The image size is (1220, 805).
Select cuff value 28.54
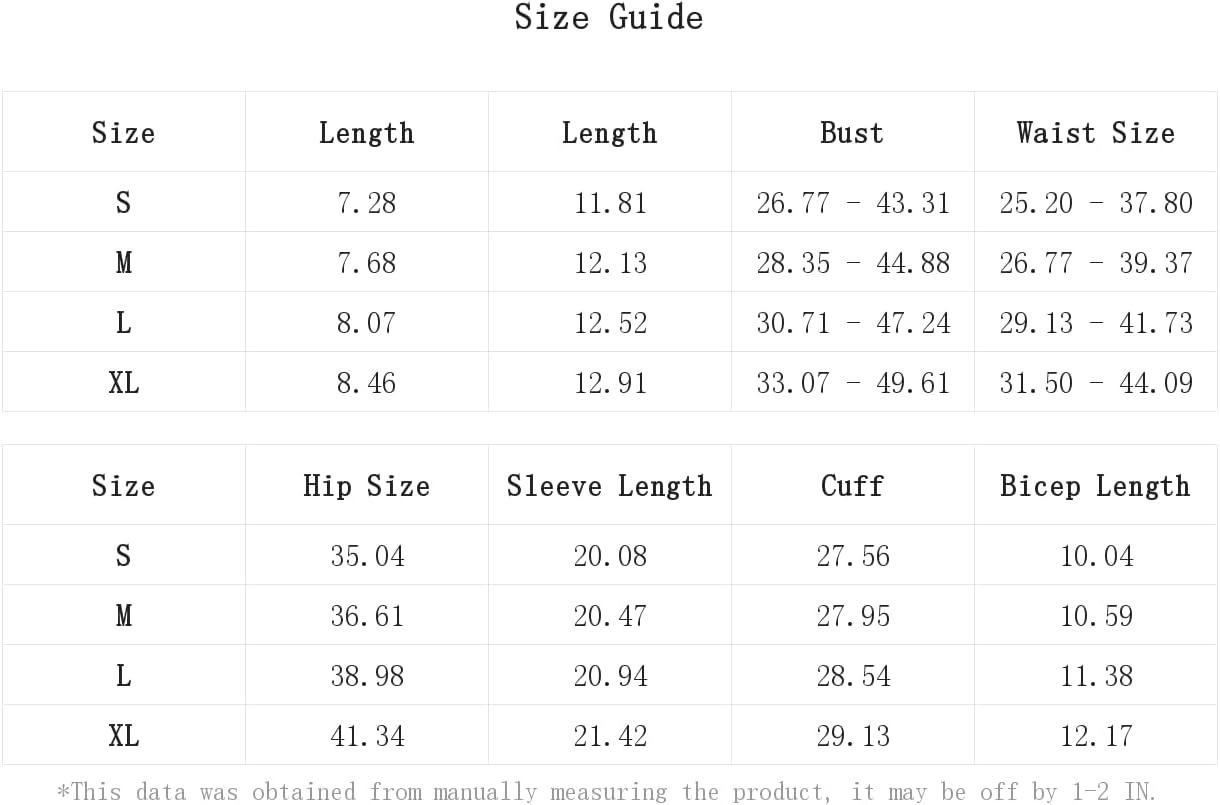[853, 676]
